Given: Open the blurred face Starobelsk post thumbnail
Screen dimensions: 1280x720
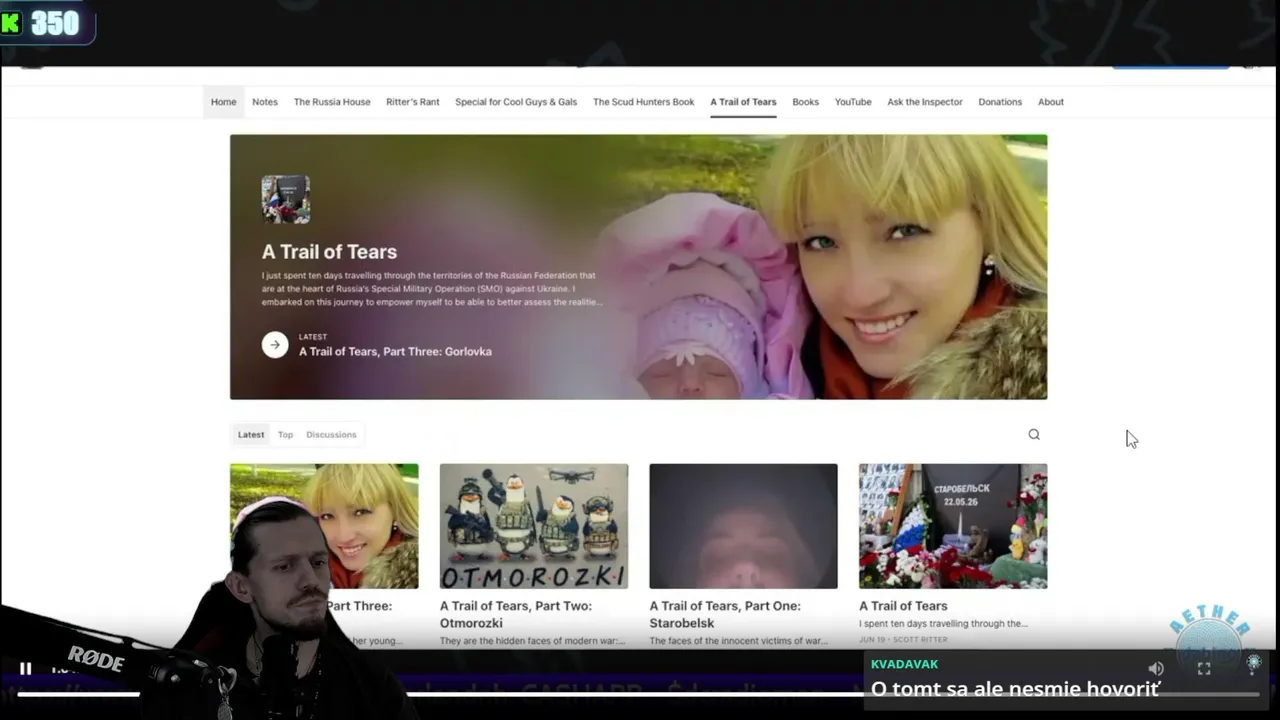Looking at the screenshot, I should coord(743,526).
